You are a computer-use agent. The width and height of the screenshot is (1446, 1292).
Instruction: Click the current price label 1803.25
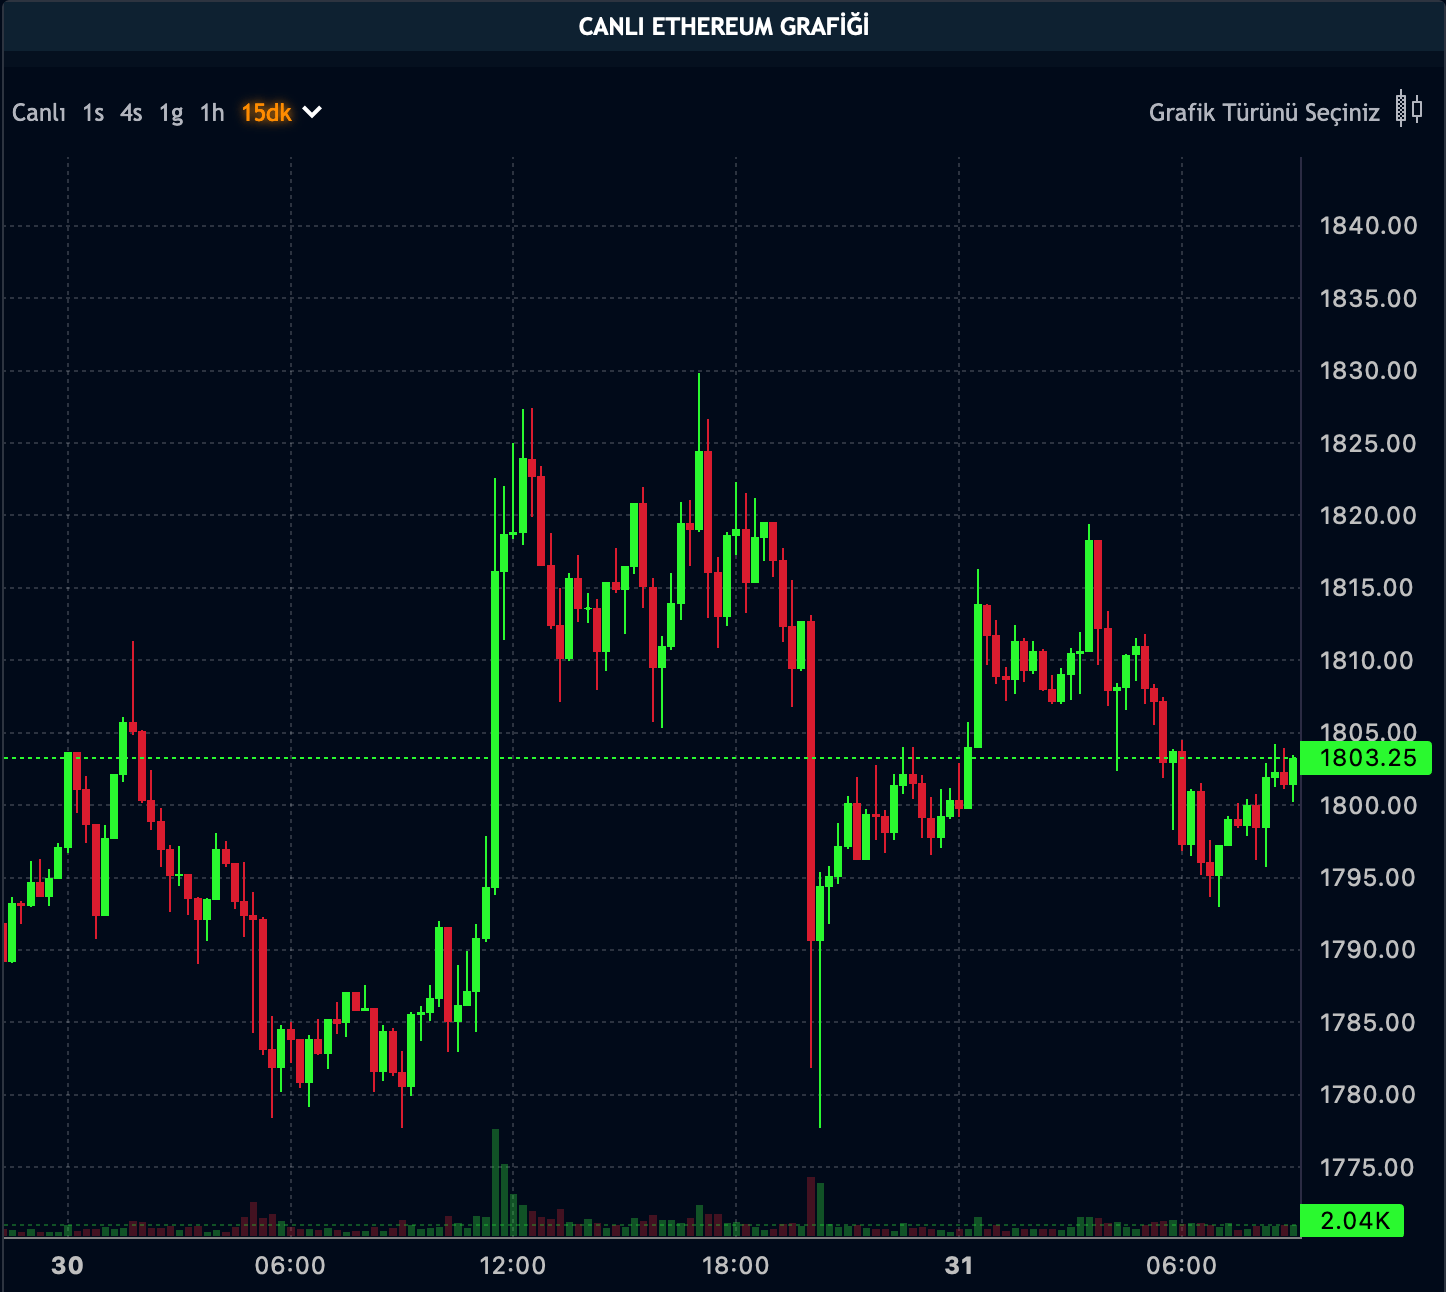tap(1366, 758)
